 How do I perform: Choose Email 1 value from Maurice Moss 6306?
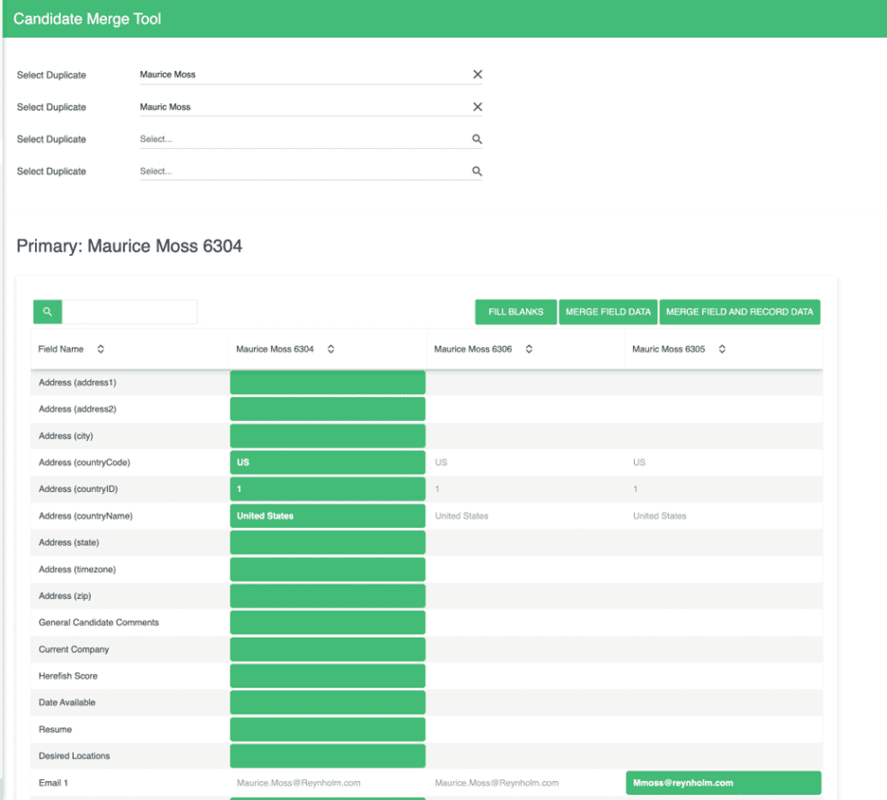point(496,782)
